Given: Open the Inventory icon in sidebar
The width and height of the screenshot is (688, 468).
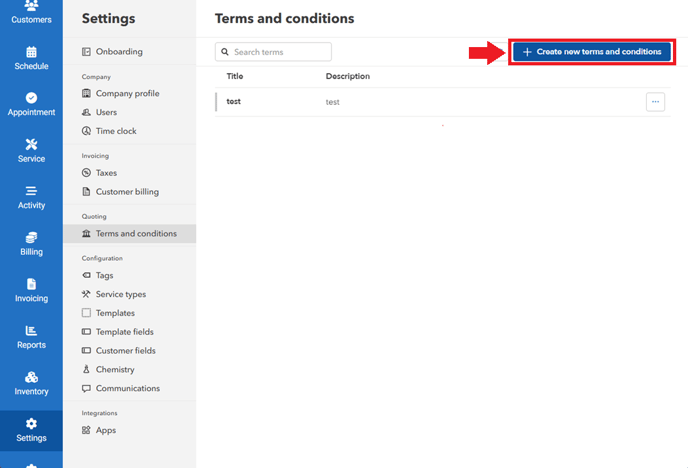Looking at the screenshot, I should 31,377.
